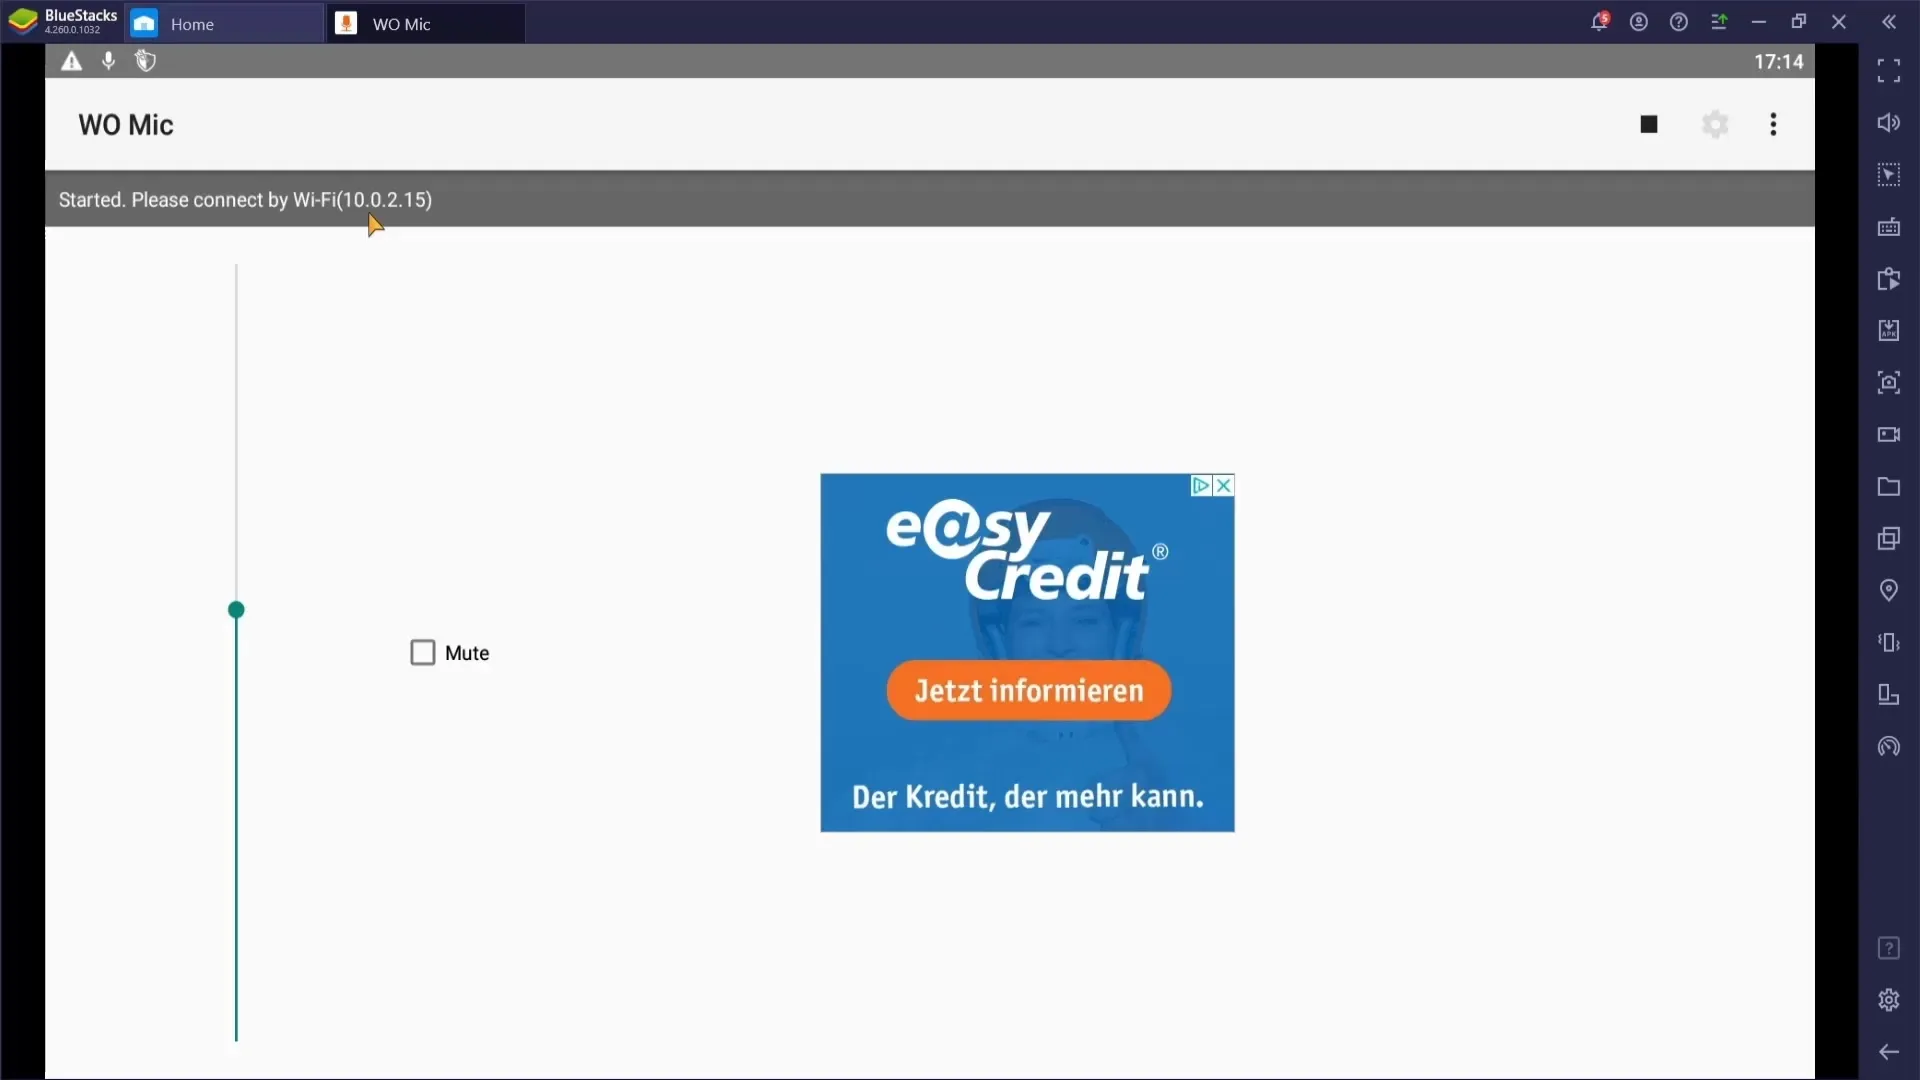
Task: Click the BlueStacks account profile icon
Action: click(x=1638, y=22)
